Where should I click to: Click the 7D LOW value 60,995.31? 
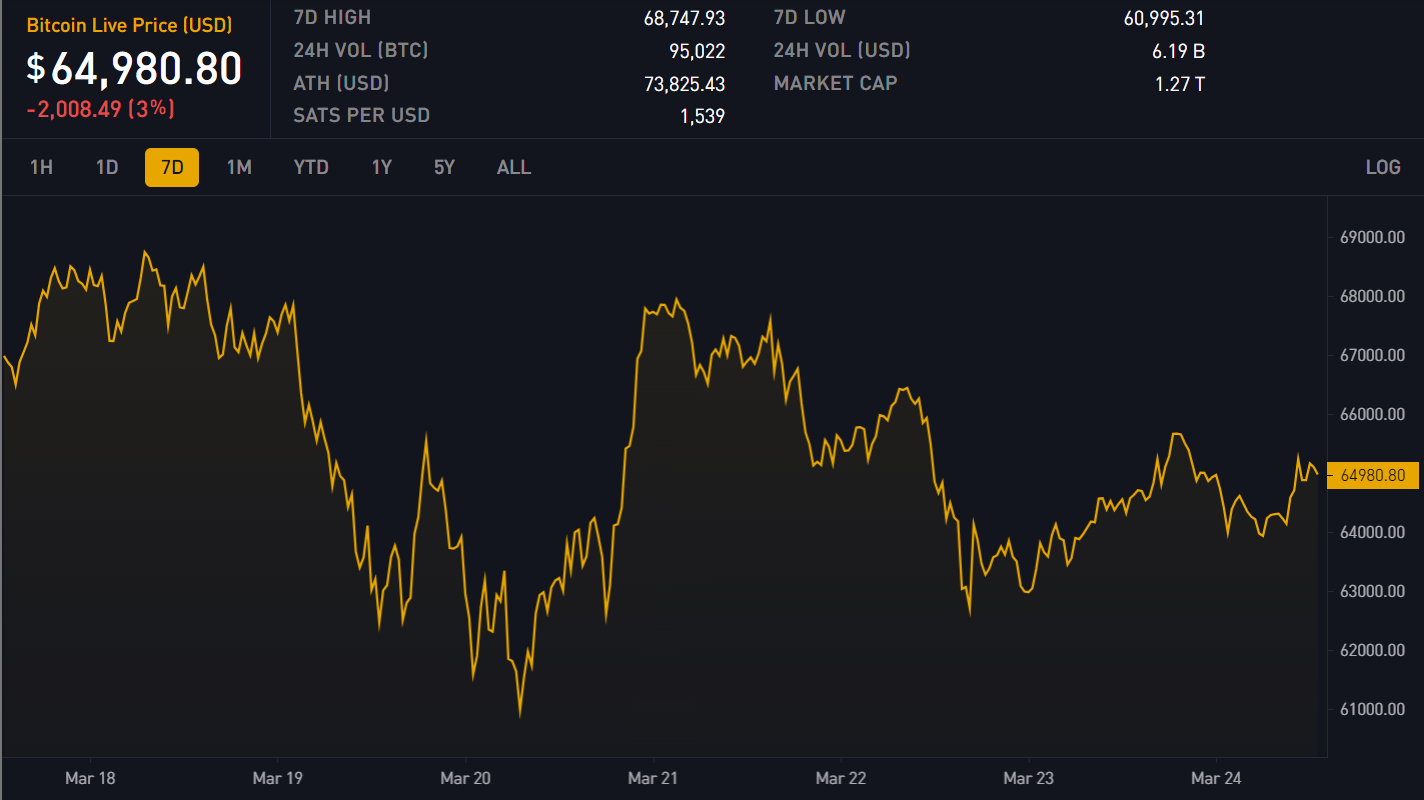click(x=1163, y=18)
